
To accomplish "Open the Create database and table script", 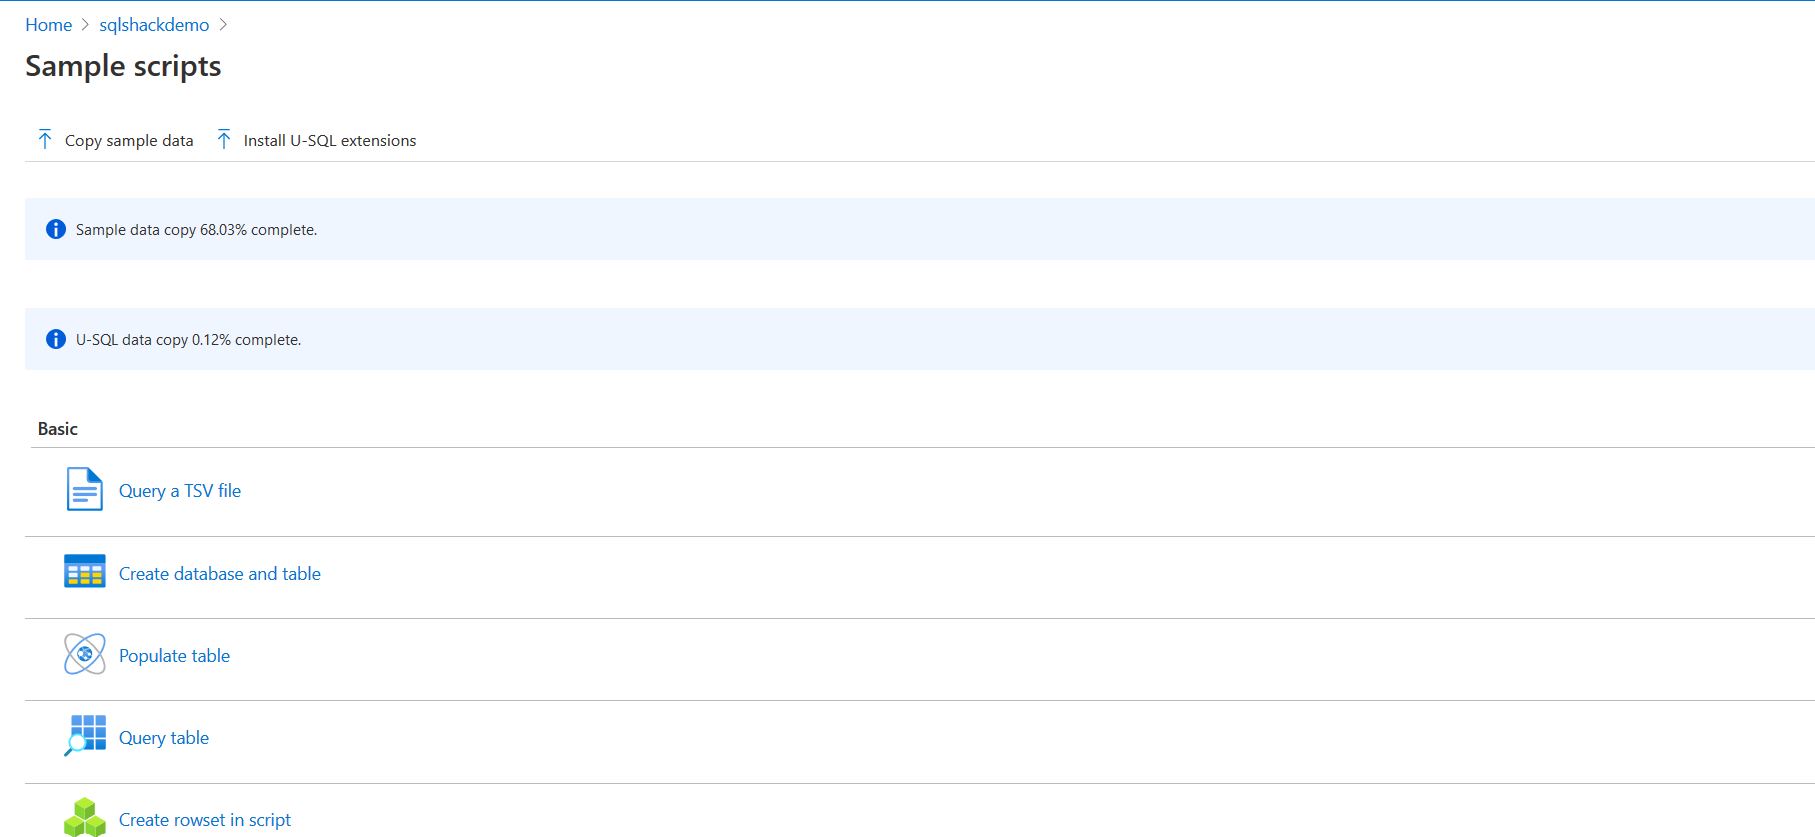I will 220,574.
